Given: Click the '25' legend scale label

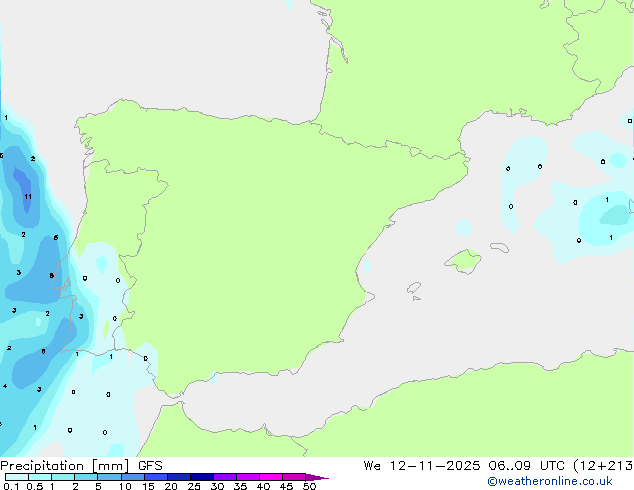Looking at the screenshot, I should (194, 486).
